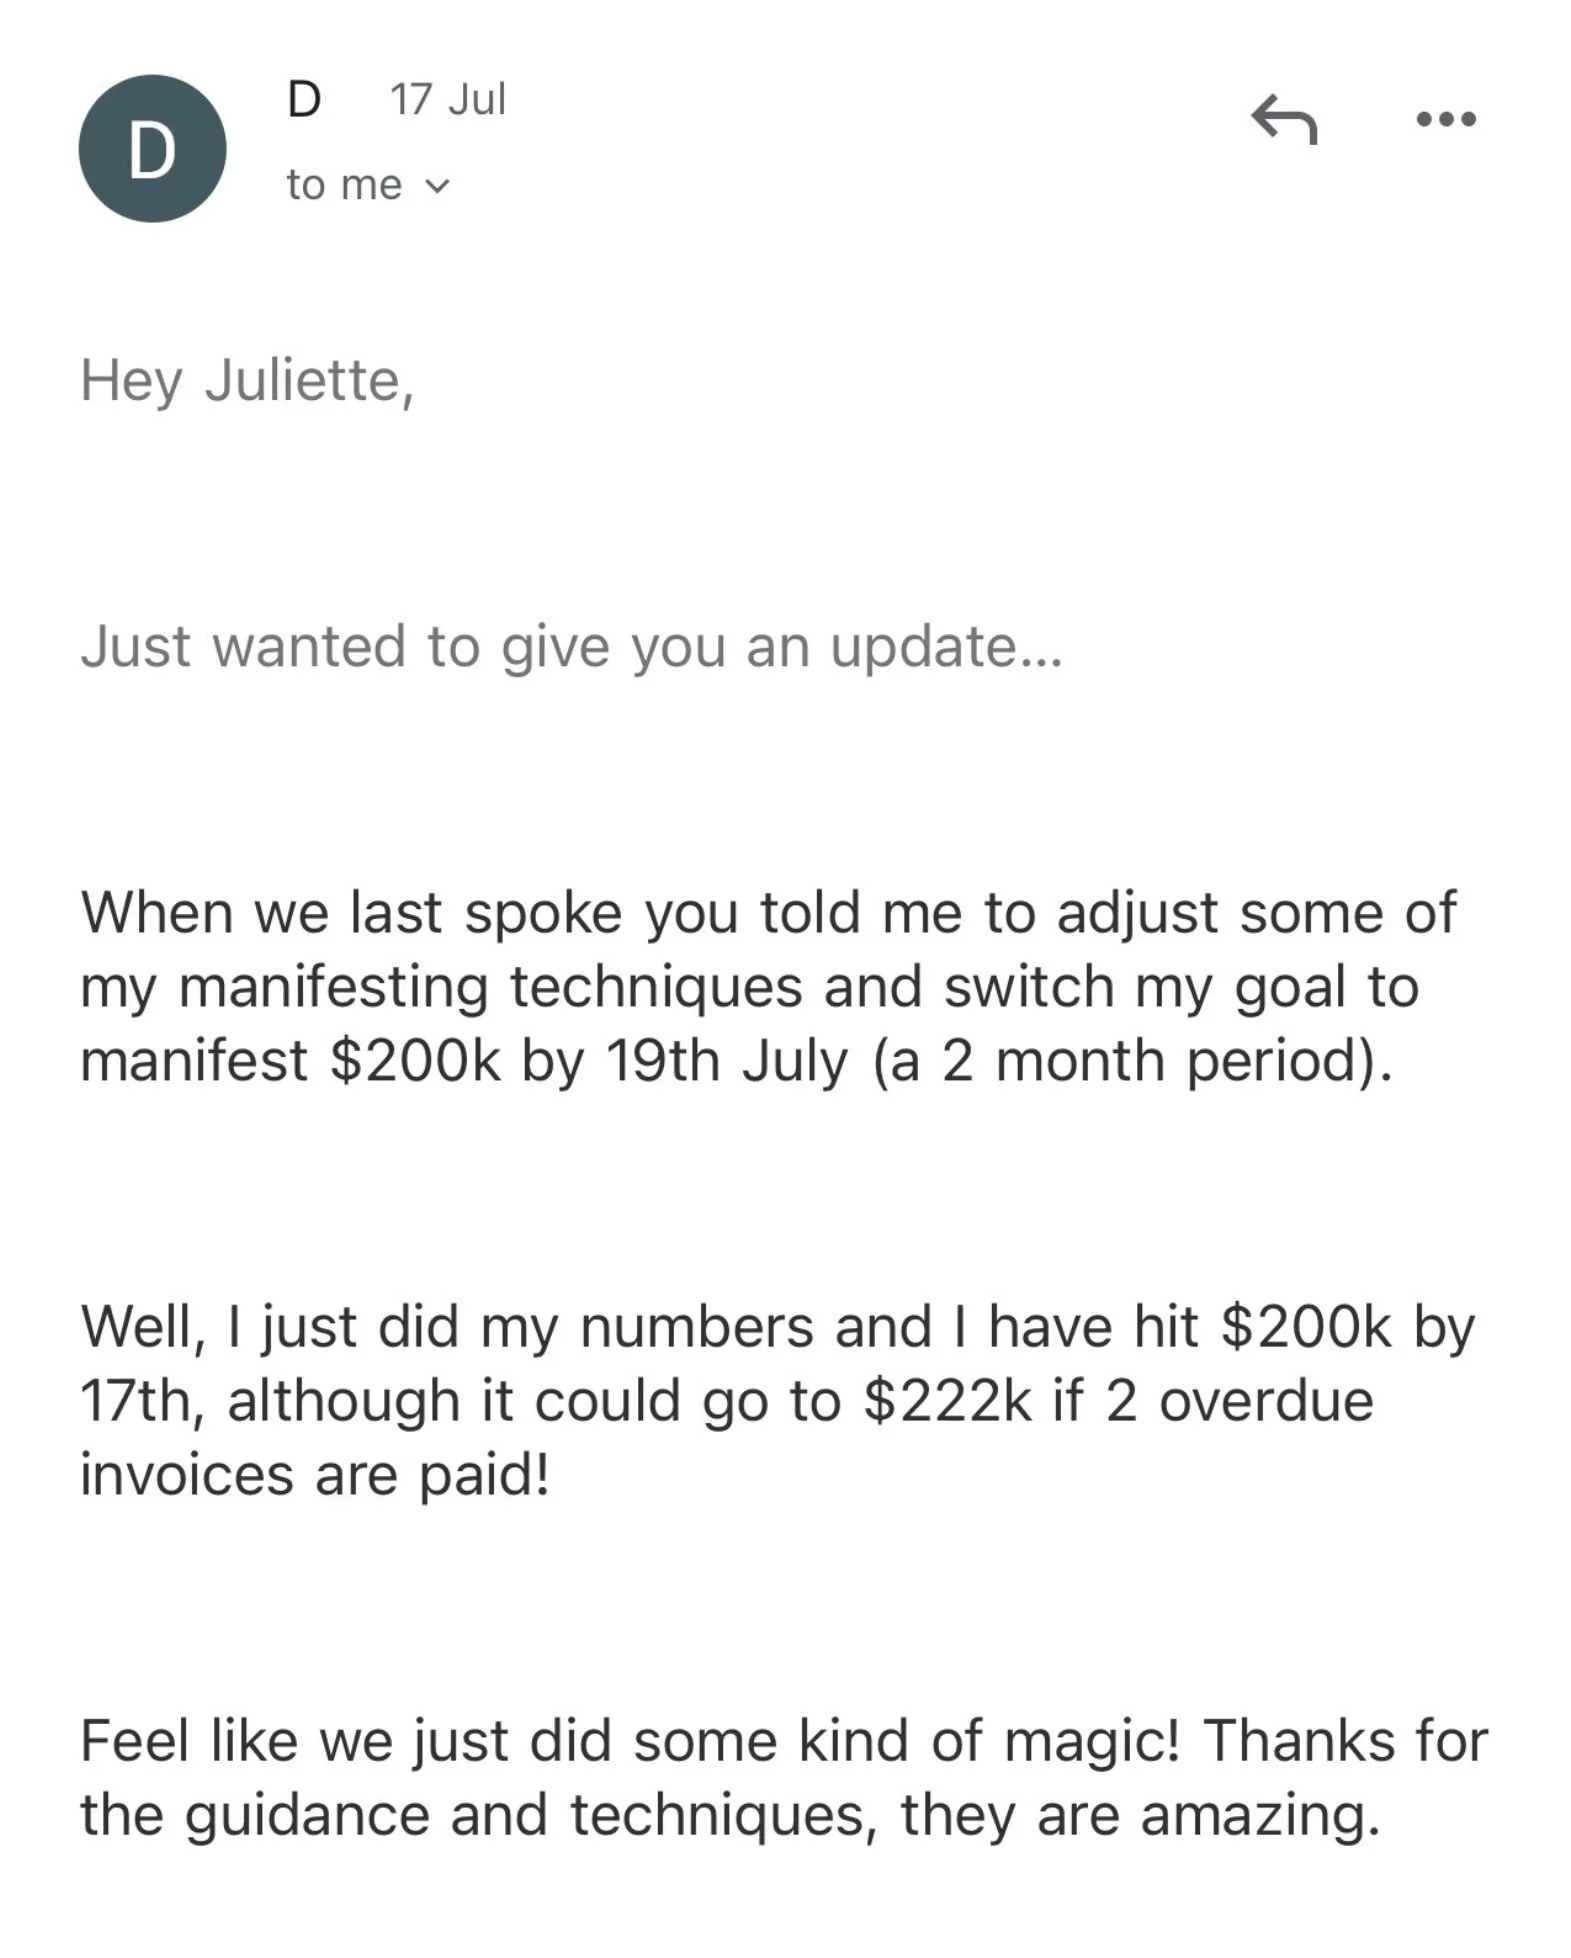The height and width of the screenshot is (1958, 1571).
Task: Click the "(a 2 month period)" text
Action: click(1132, 1061)
